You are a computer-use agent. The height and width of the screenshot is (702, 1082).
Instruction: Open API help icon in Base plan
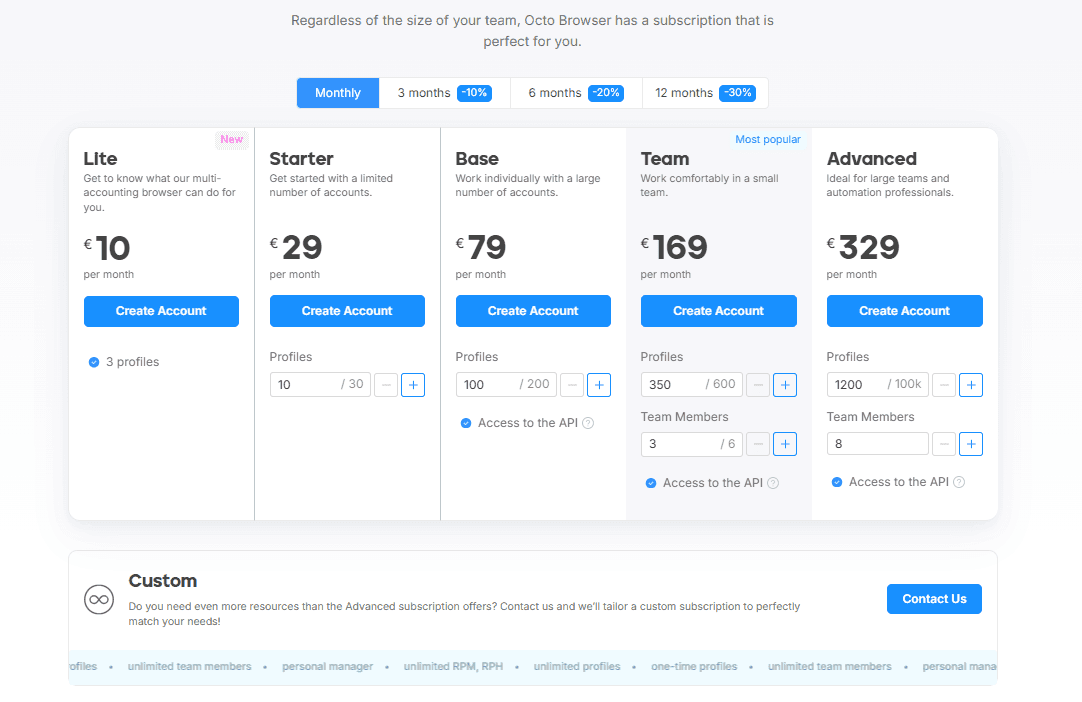pyautogui.click(x=588, y=423)
